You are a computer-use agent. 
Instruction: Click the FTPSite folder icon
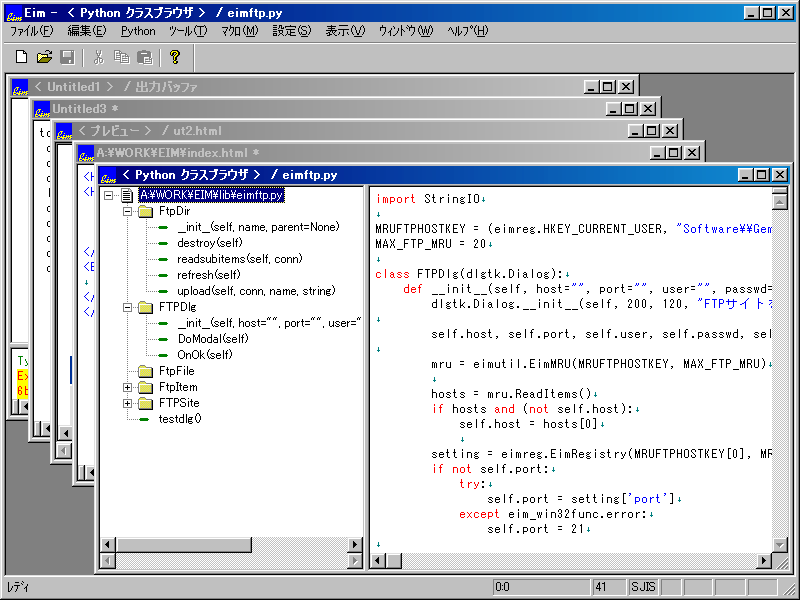click(146, 403)
